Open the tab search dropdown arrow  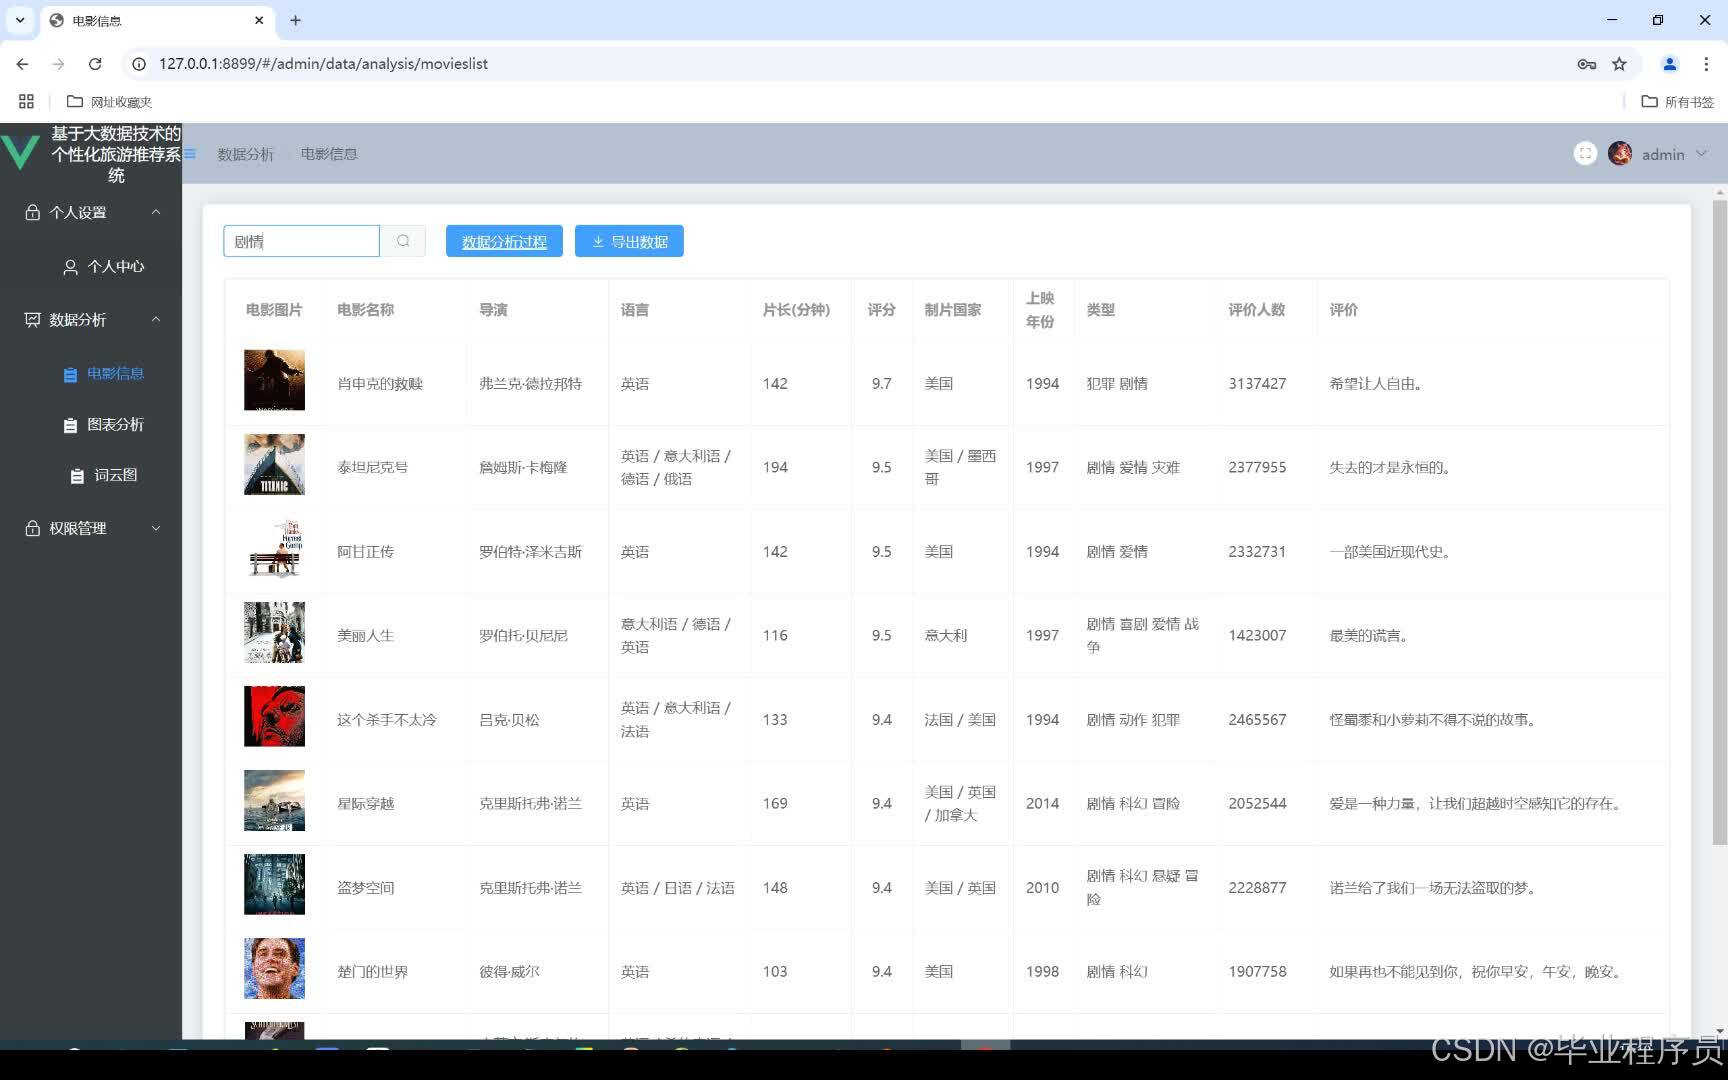20,20
